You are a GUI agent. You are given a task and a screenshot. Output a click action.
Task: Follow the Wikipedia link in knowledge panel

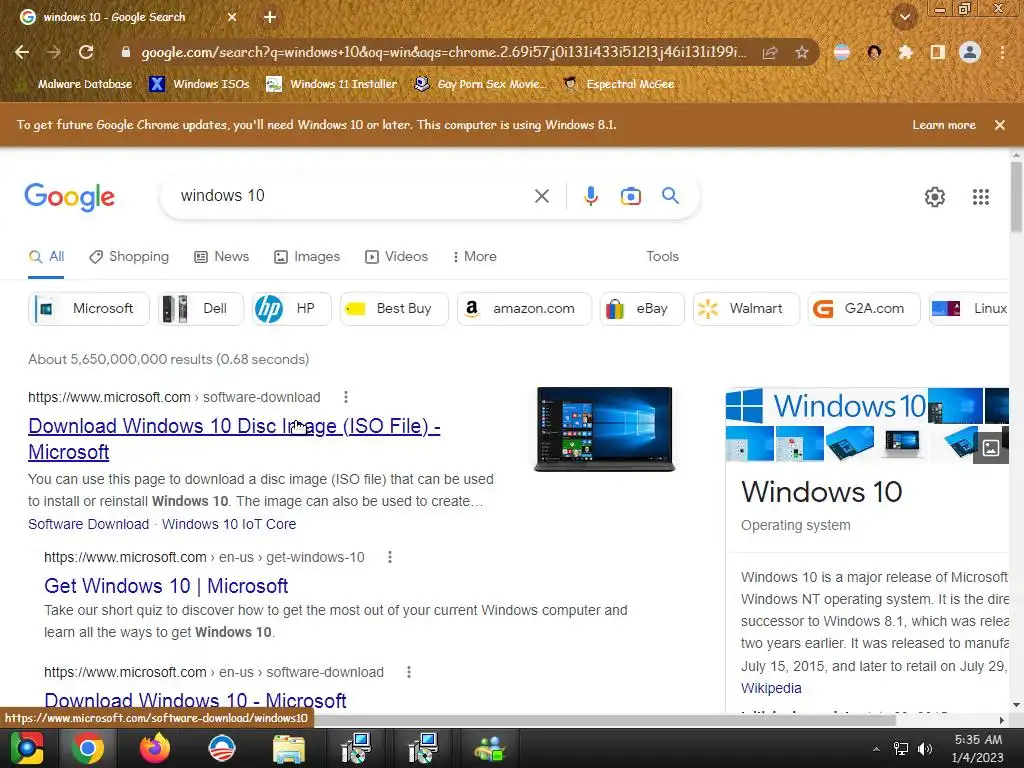point(771,688)
